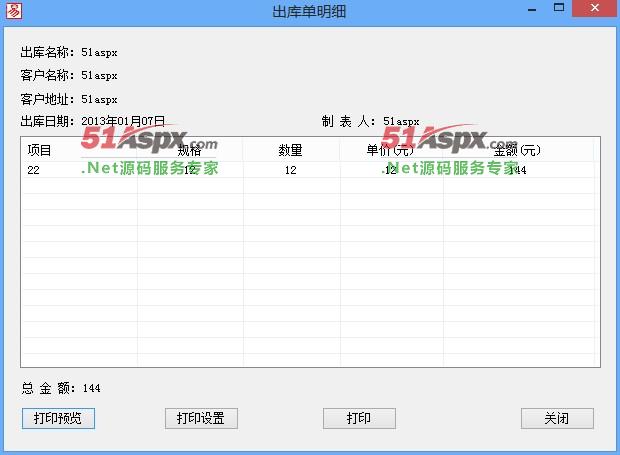The image size is (620, 455).
Task: Click the 金额 cell showing 144 in table
Action: coord(517,170)
